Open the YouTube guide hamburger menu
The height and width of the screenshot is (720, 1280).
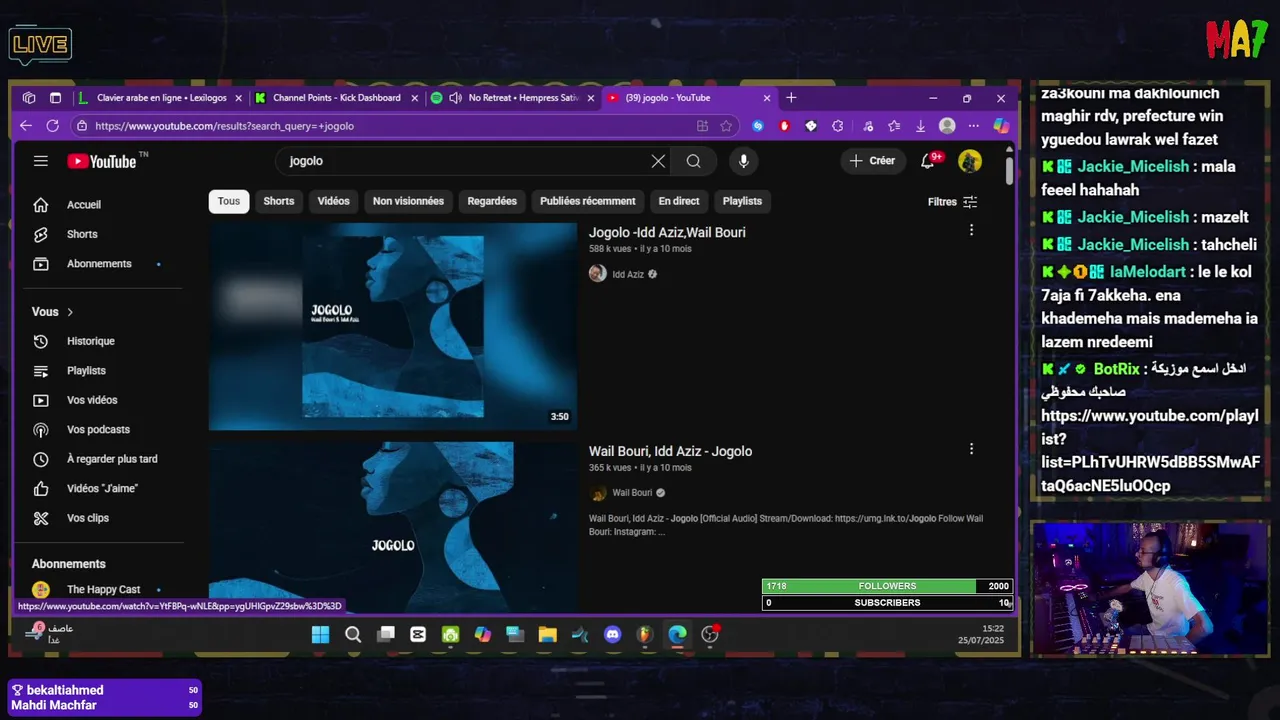tap(41, 161)
